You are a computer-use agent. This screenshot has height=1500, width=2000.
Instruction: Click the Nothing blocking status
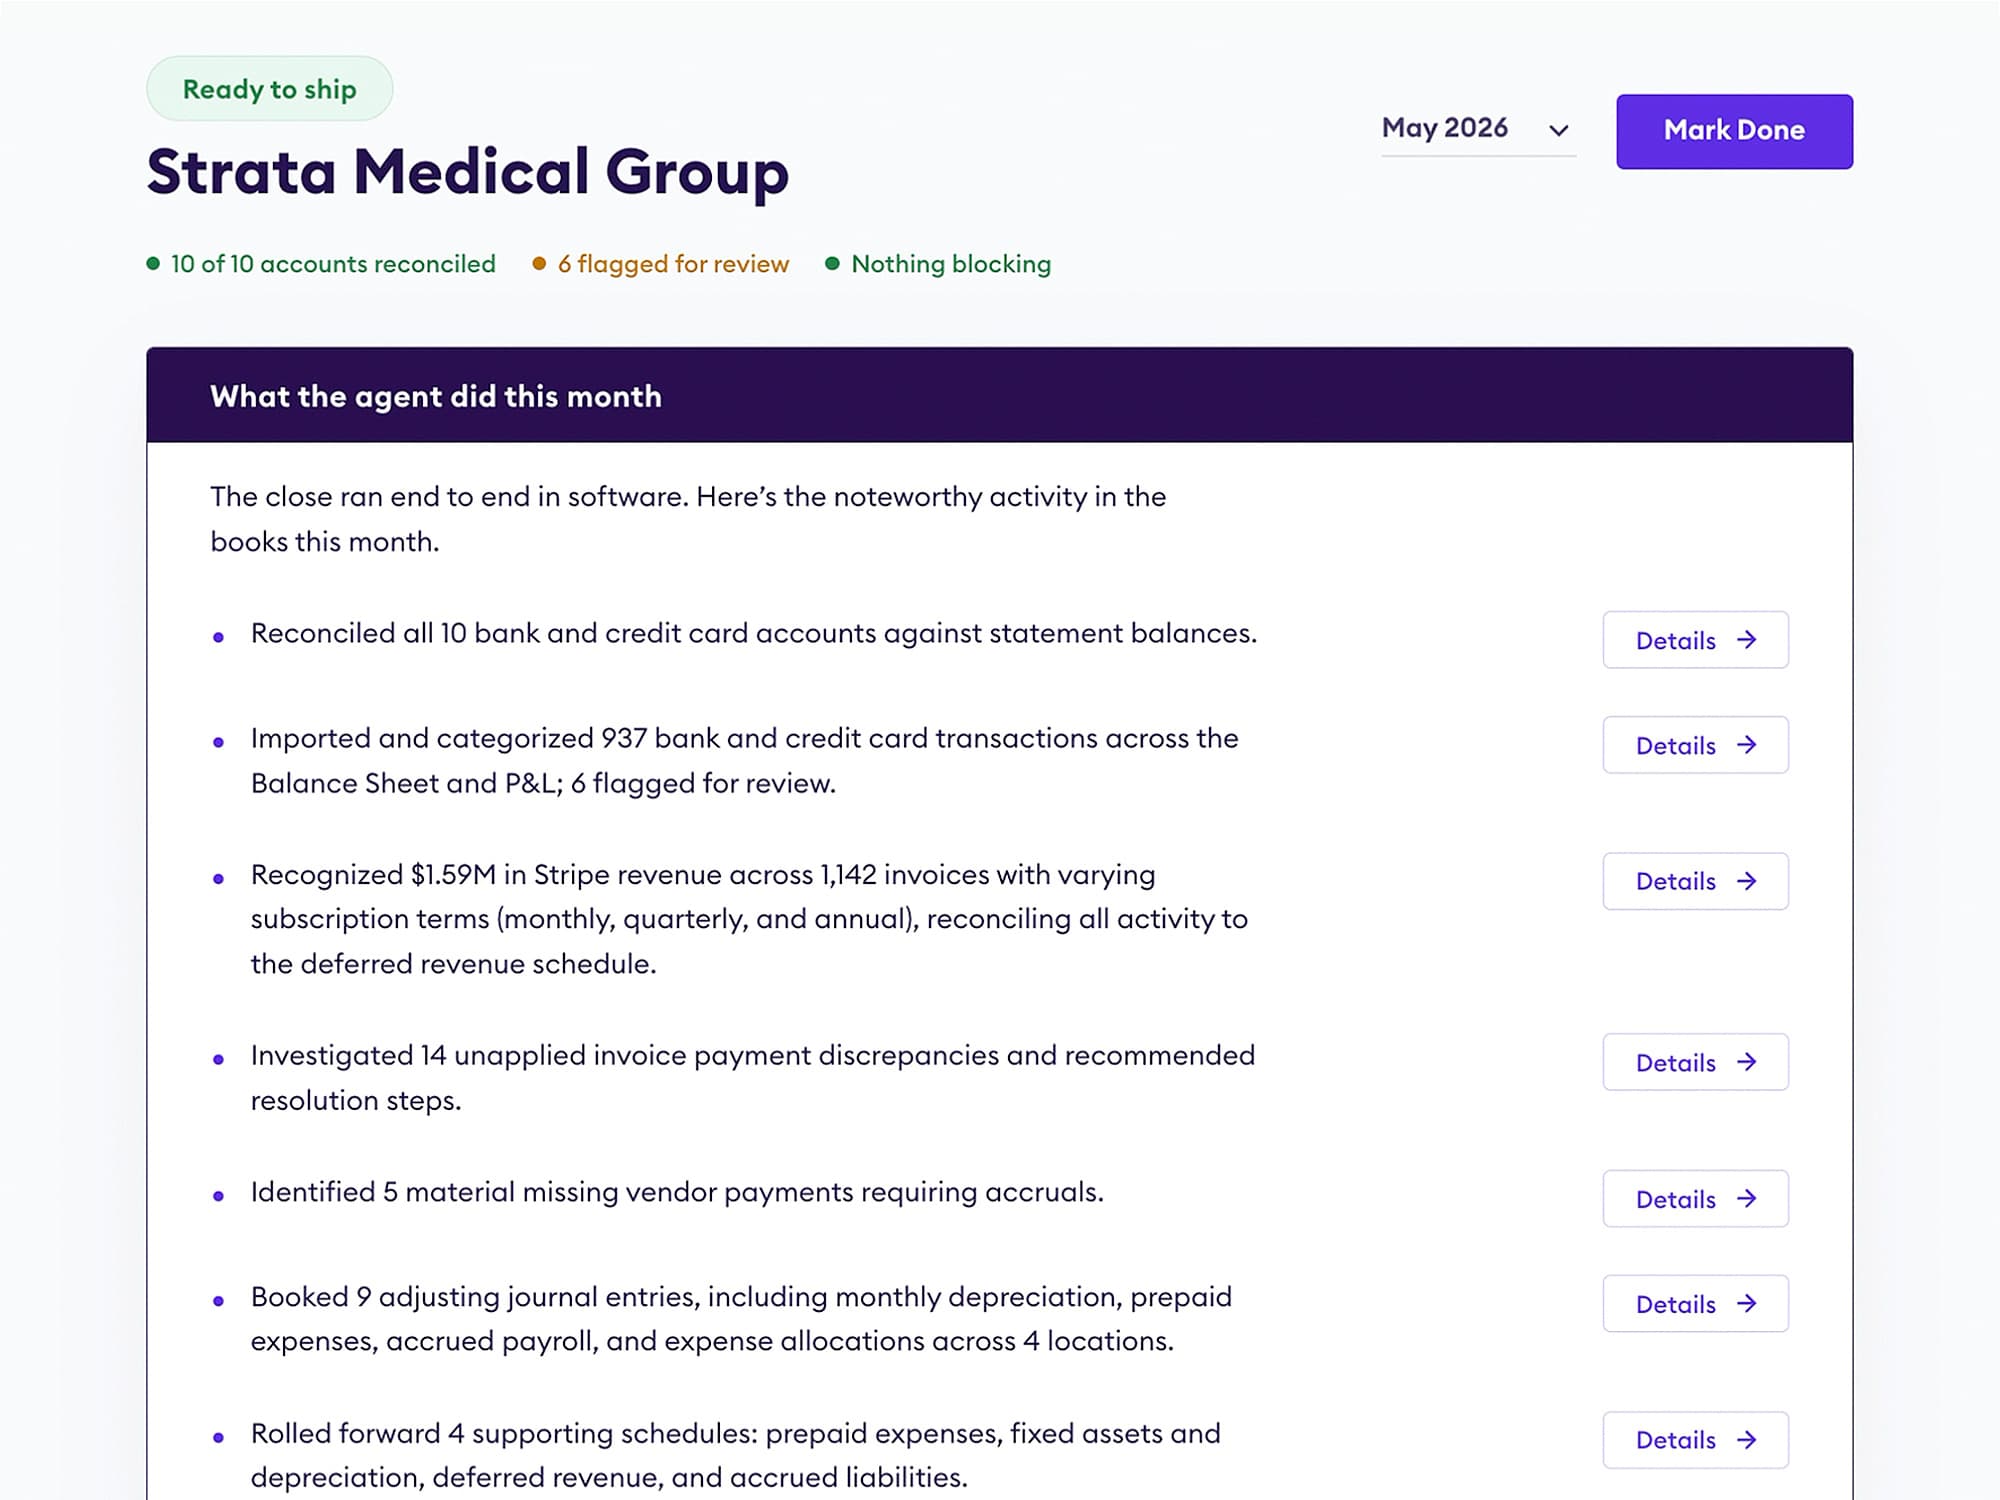pos(938,264)
